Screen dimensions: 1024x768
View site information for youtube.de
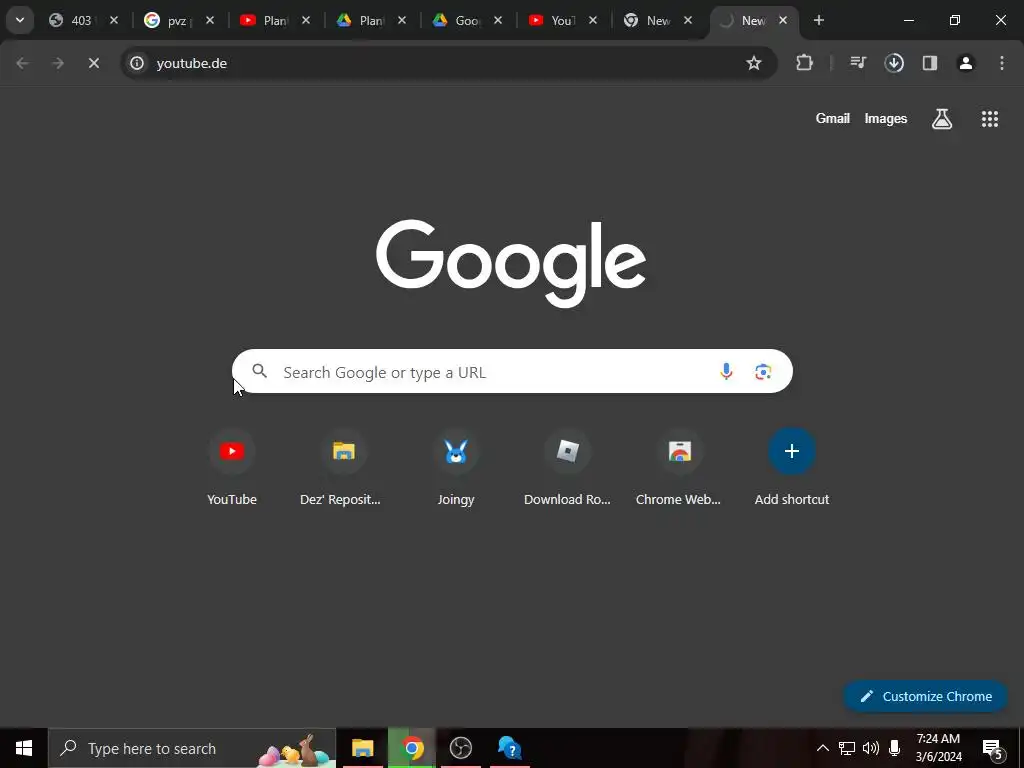pos(136,63)
